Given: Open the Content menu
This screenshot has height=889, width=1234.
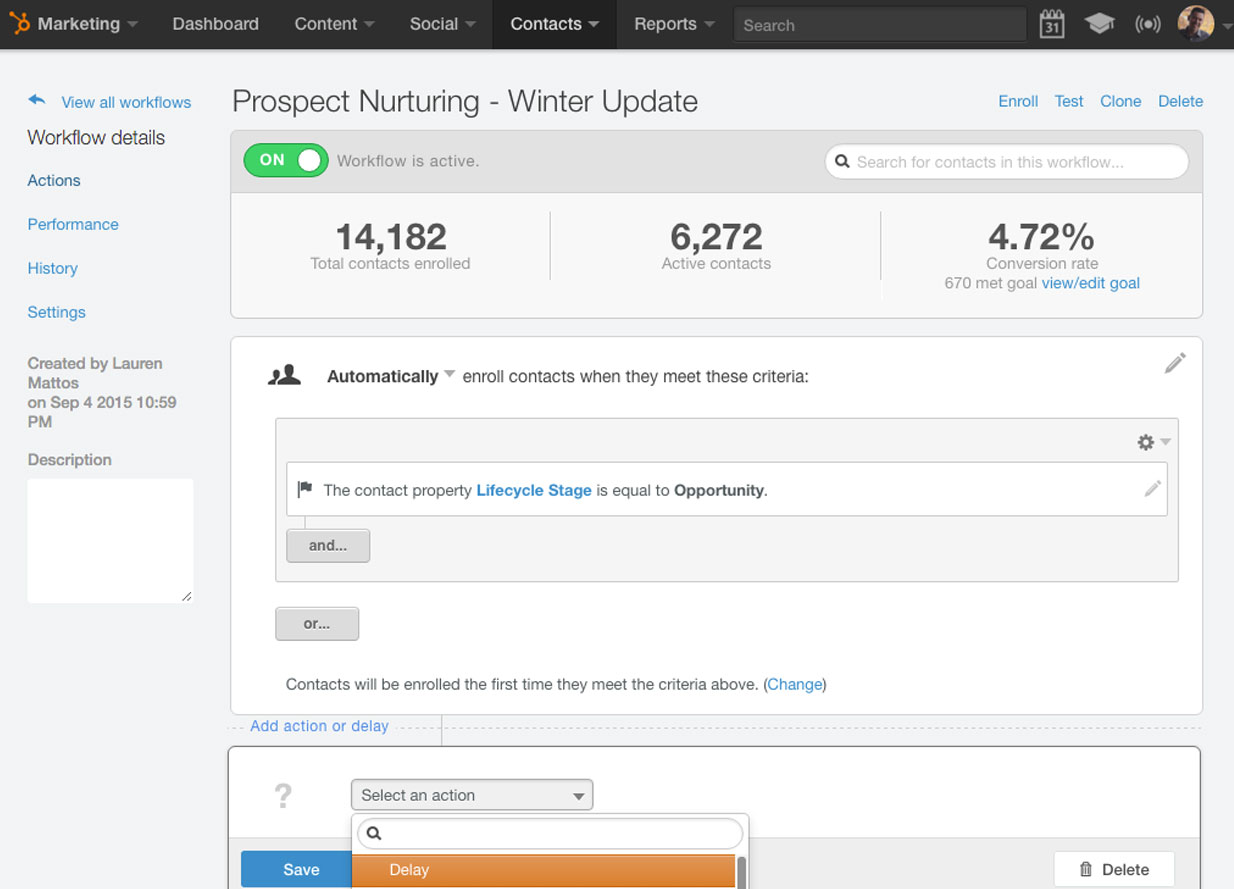Looking at the screenshot, I should coord(334,24).
